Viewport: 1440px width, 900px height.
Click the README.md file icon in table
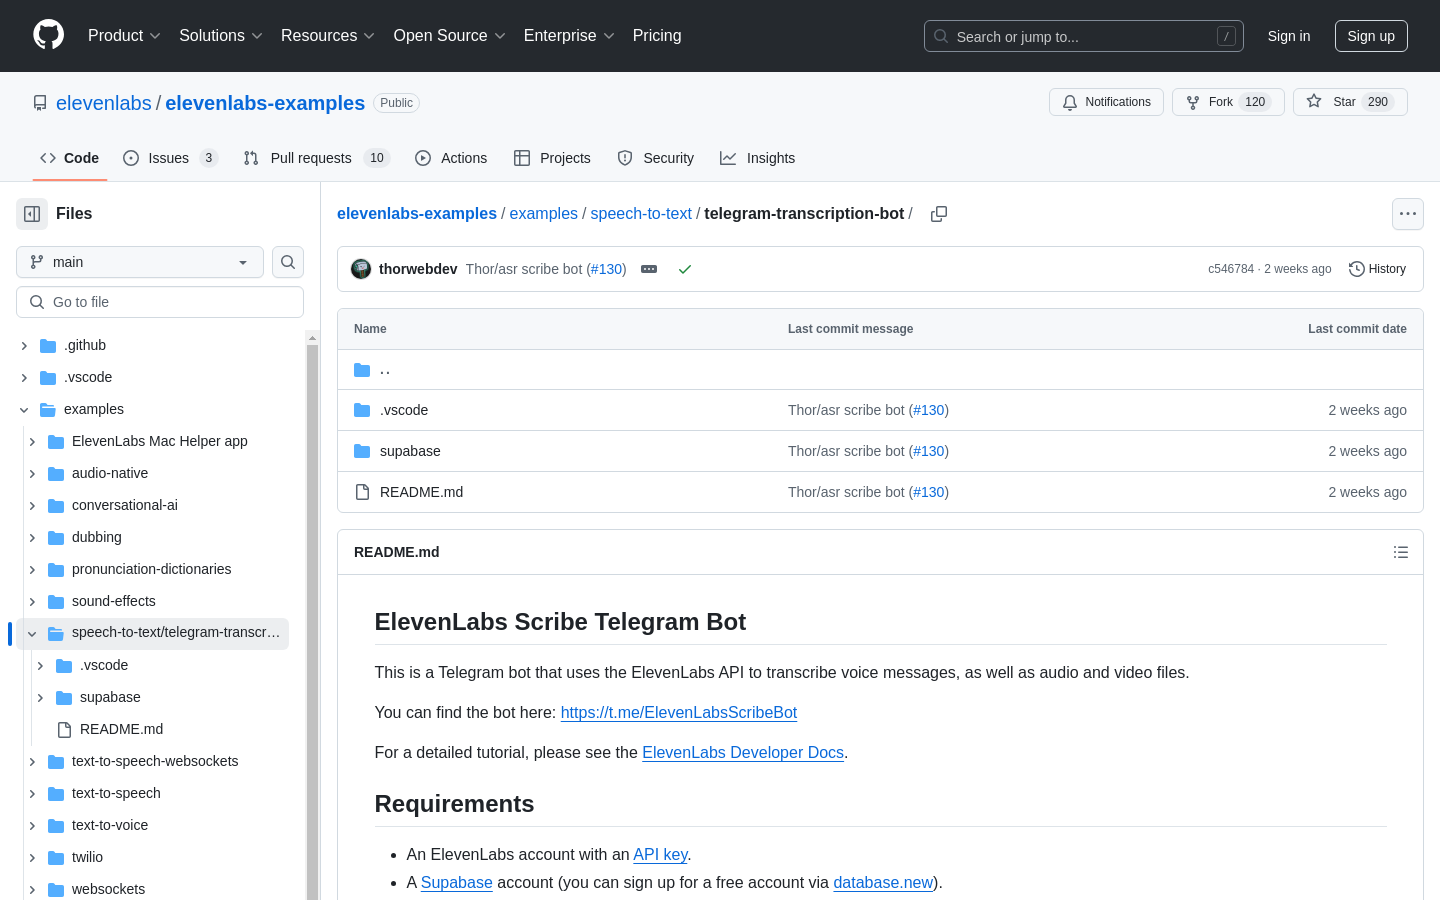pyautogui.click(x=362, y=492)
